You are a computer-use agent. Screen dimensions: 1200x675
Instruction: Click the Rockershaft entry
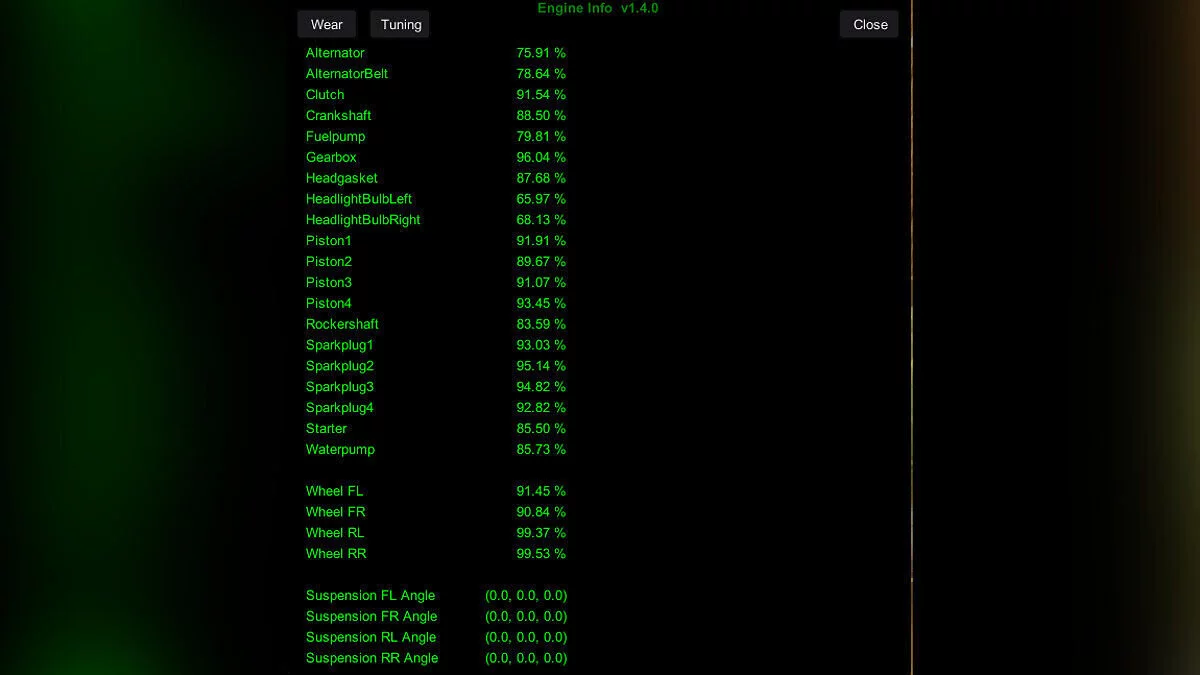coord(342,325)
